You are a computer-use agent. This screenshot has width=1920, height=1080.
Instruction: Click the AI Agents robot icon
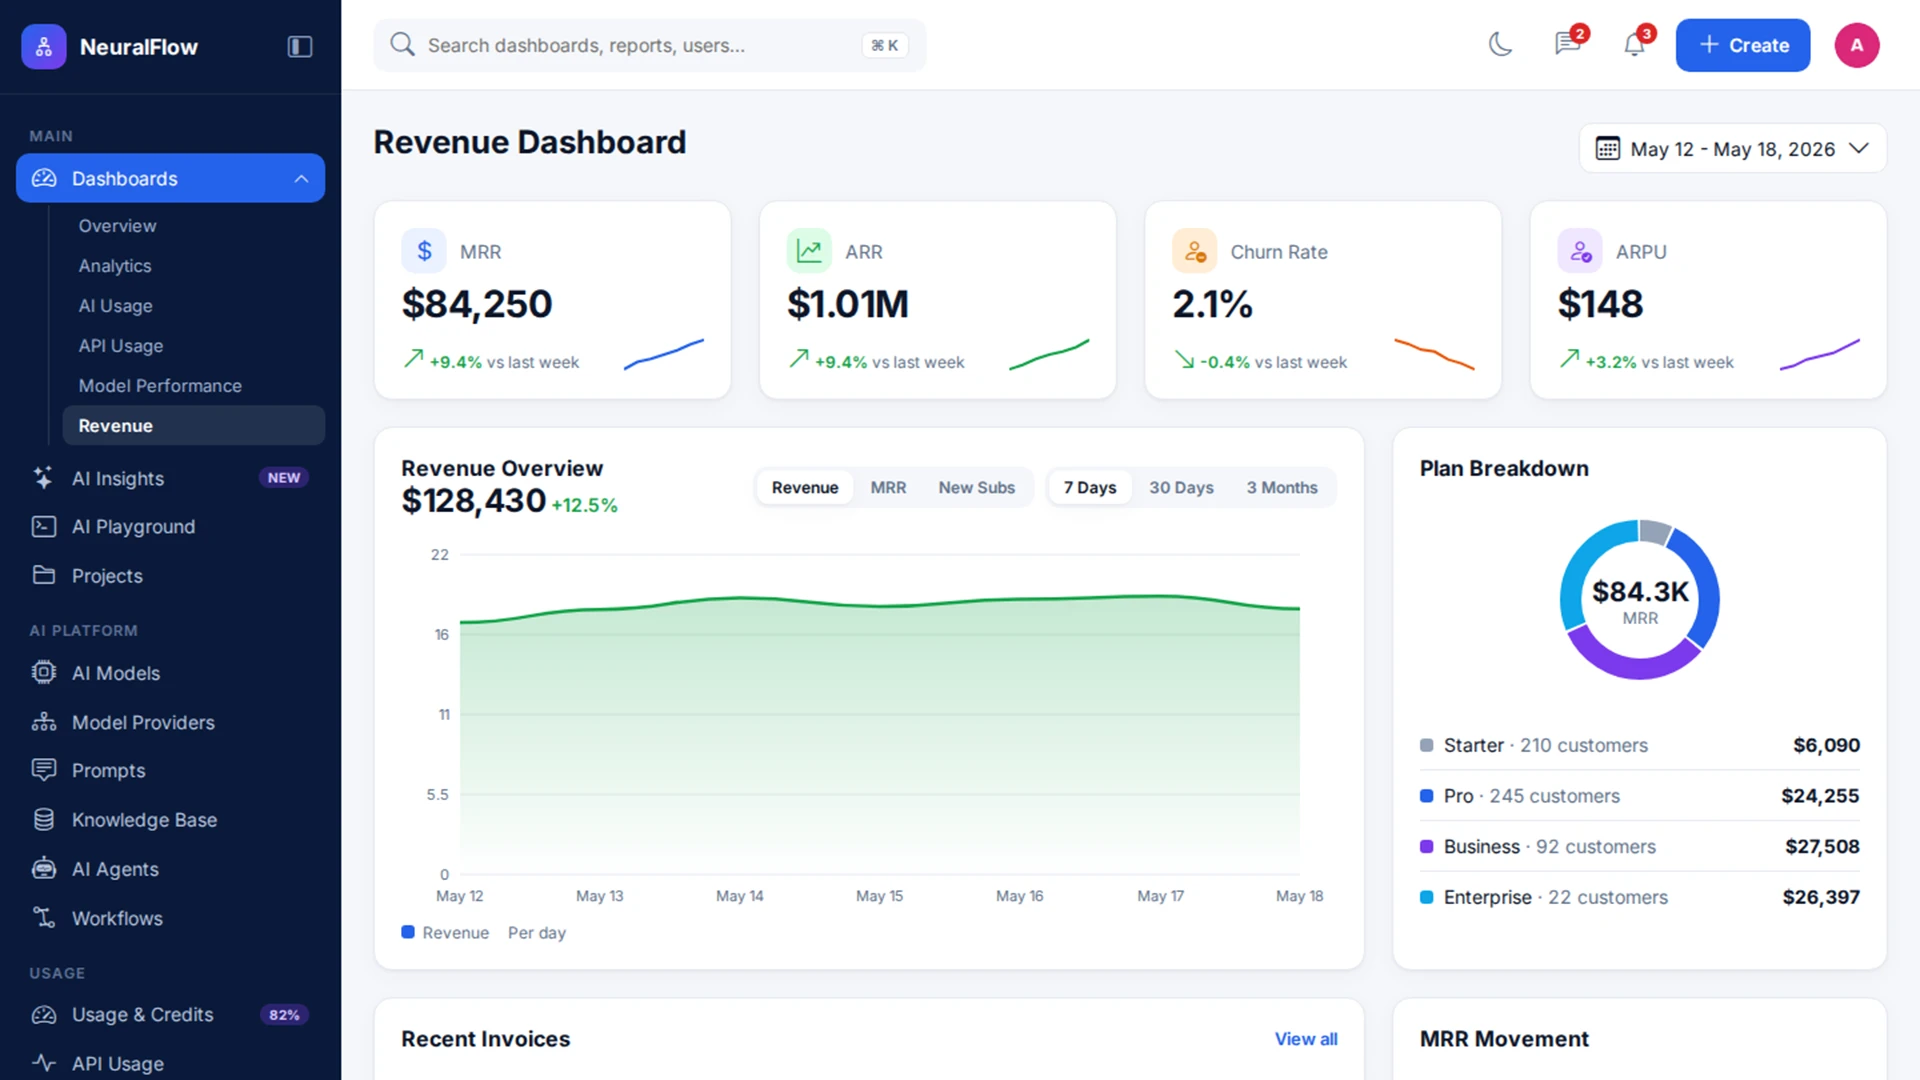[44, 868]
